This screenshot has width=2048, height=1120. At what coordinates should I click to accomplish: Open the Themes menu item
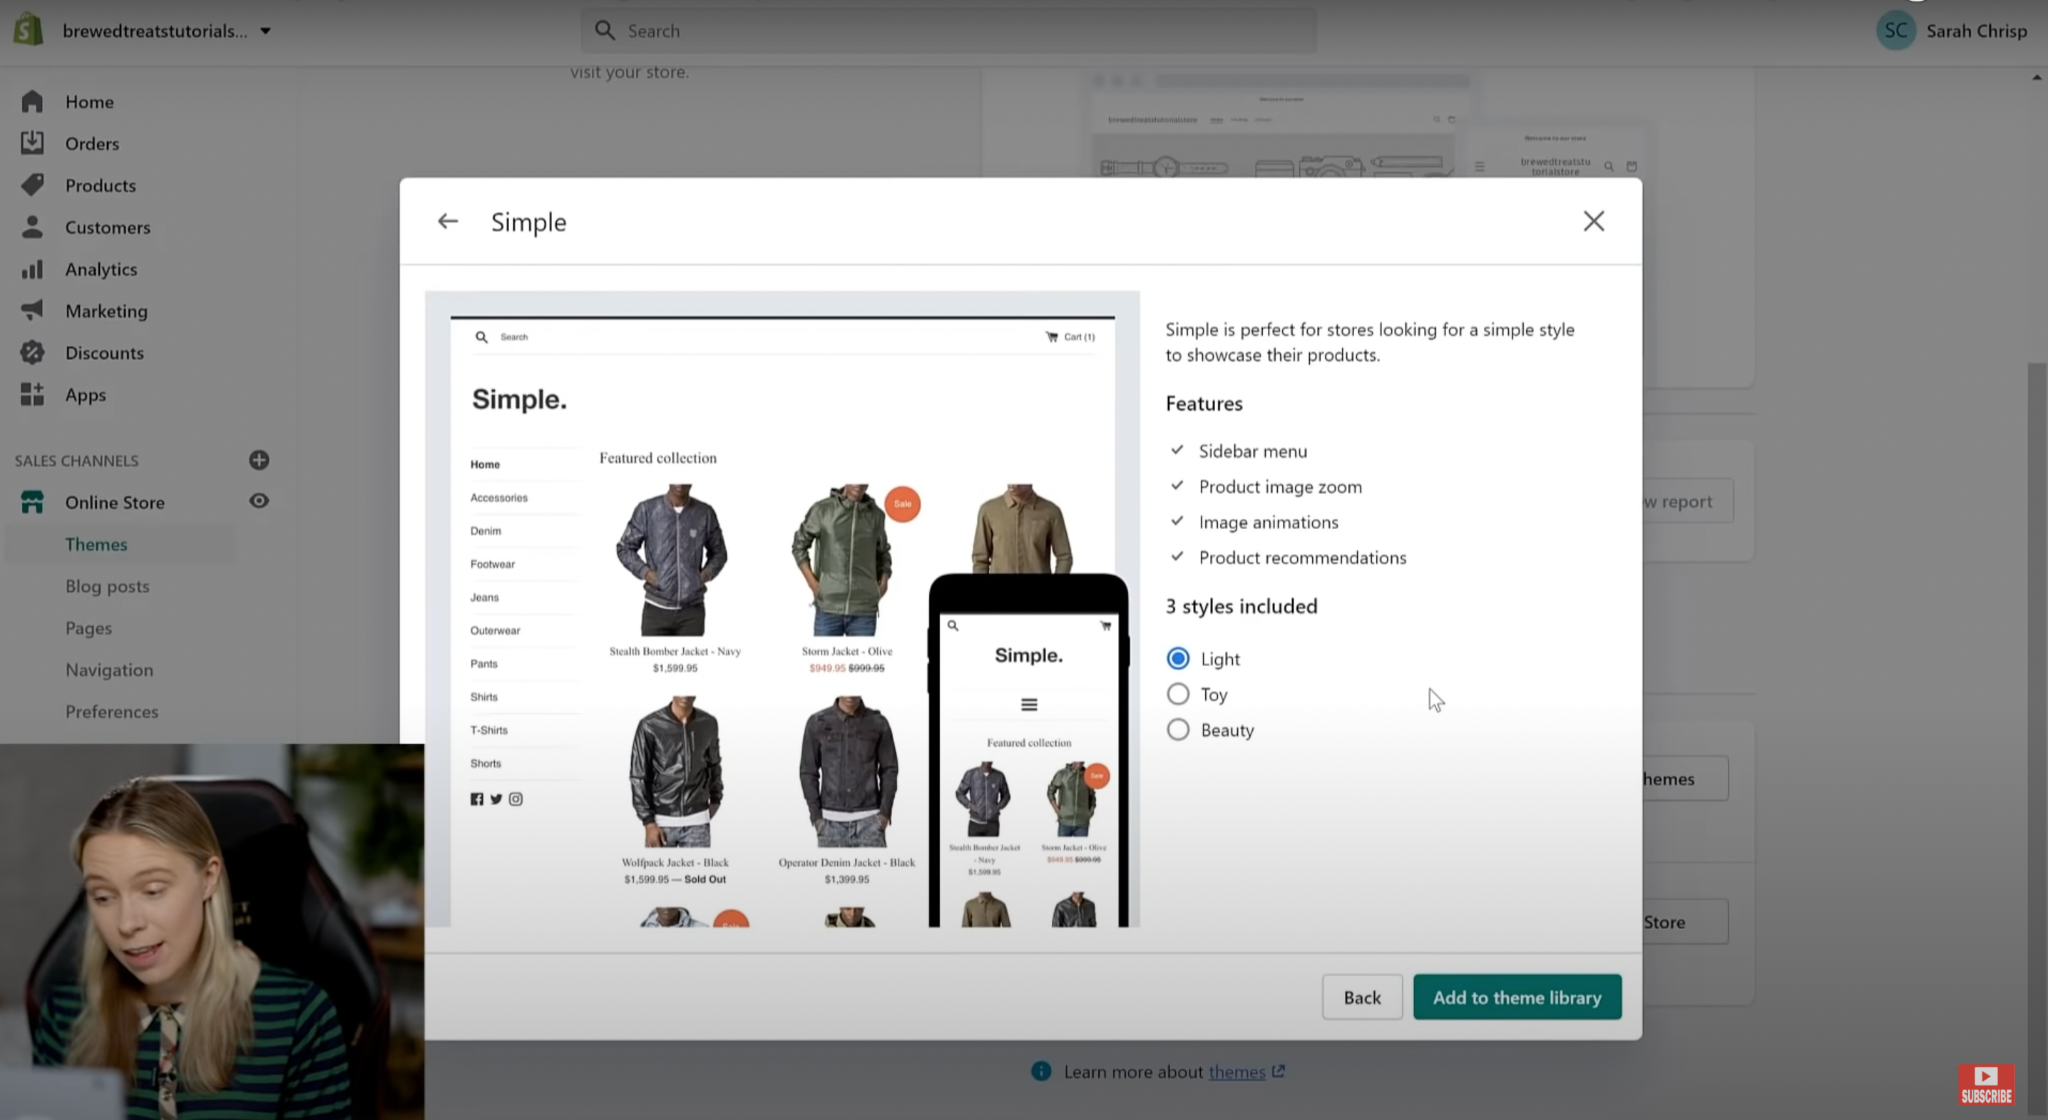[x=95, y=543]
